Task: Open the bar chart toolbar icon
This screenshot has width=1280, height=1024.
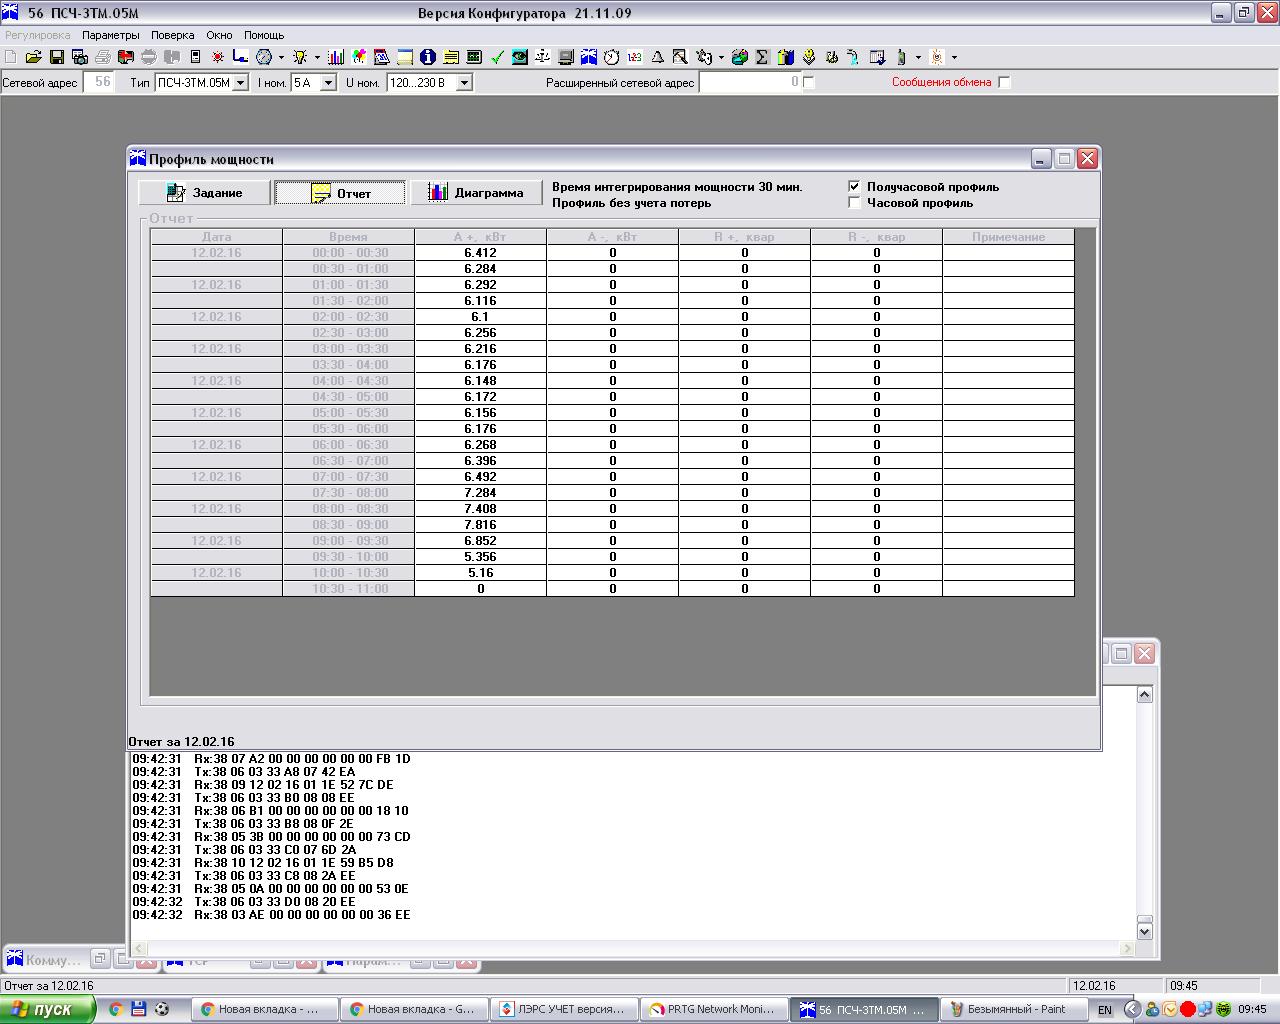Action: point(336,57)
